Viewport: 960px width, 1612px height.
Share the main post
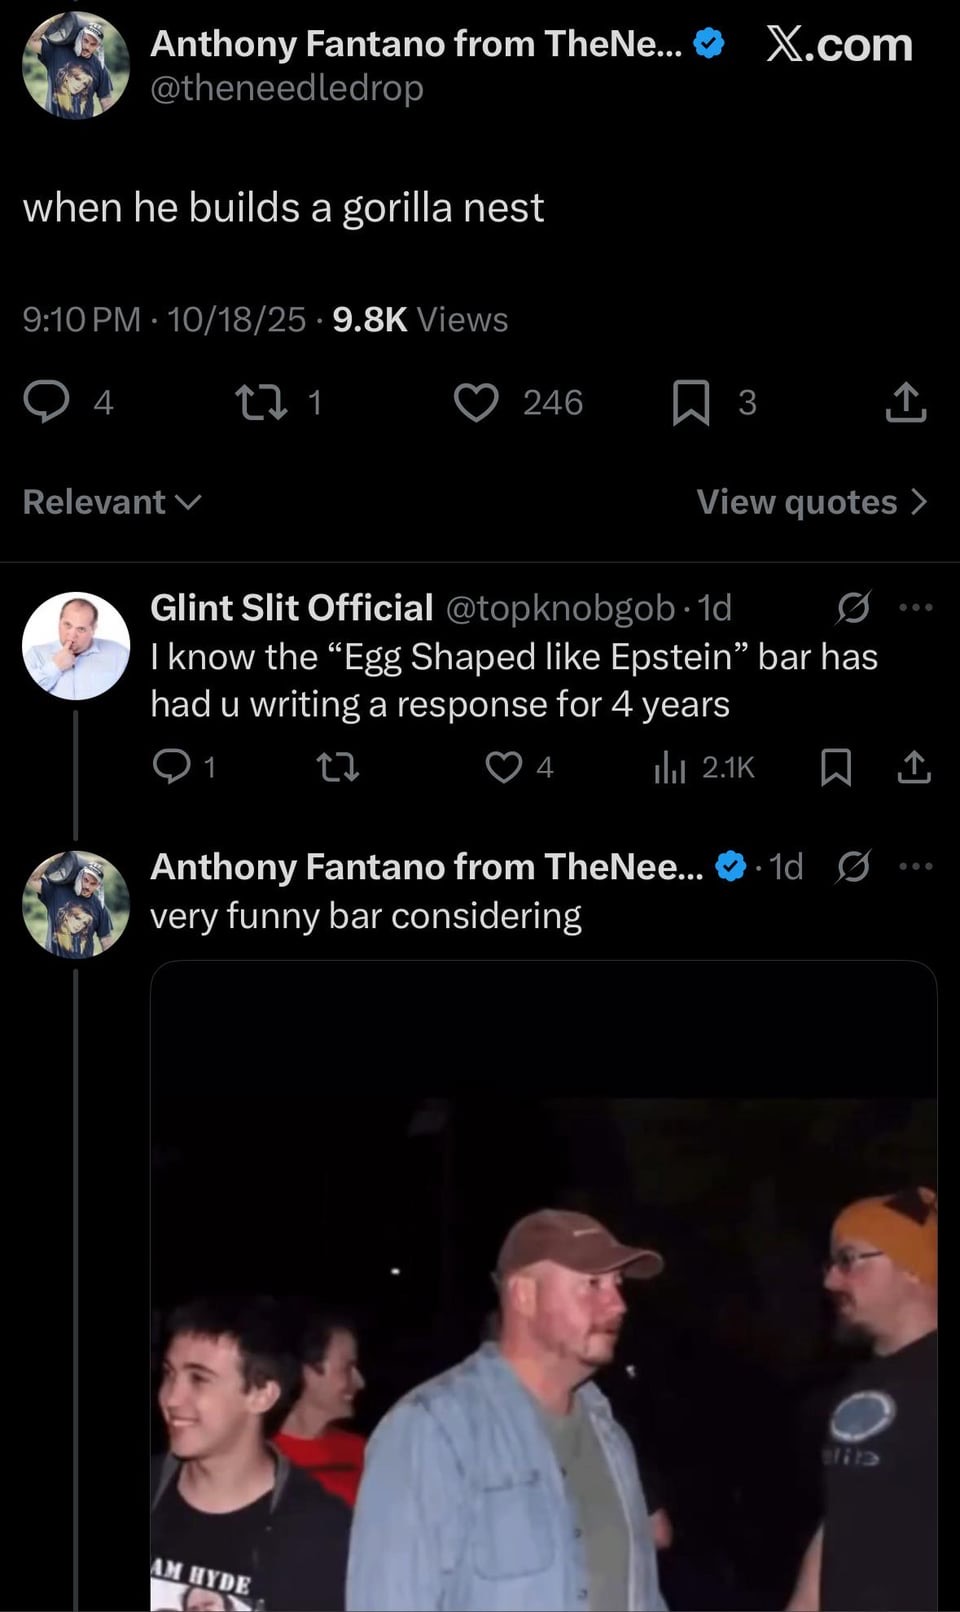(906, 402)
